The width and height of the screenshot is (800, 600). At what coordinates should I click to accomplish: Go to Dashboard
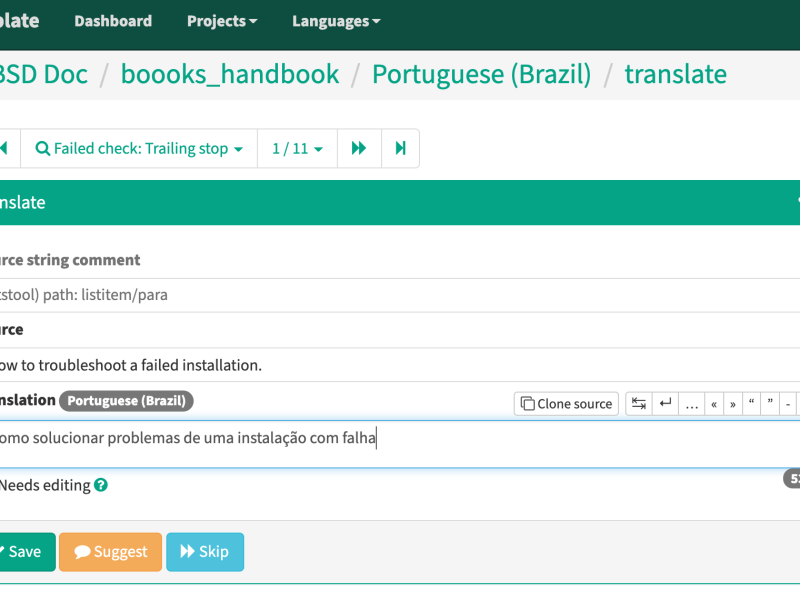click(x=113, y=21)
